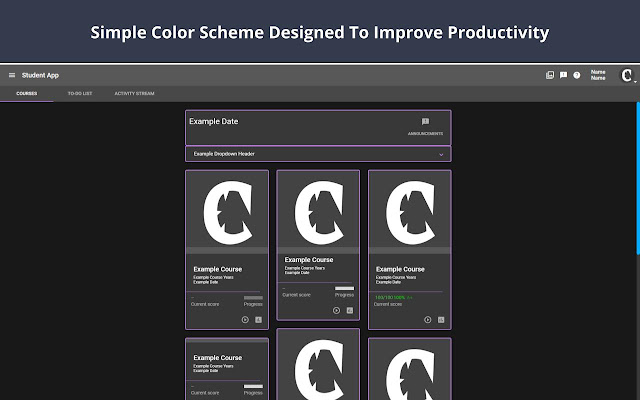Click the Student App title
This screenshot has height=400, width=640.
point(40,75)
